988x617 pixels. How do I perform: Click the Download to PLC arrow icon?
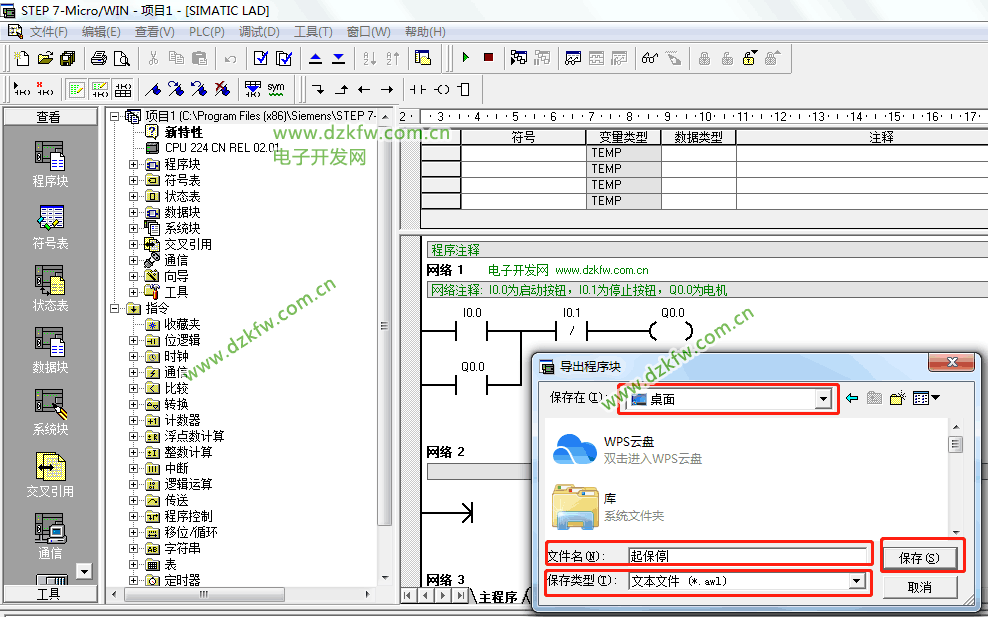pyautogui.click(x=338, y=58)
